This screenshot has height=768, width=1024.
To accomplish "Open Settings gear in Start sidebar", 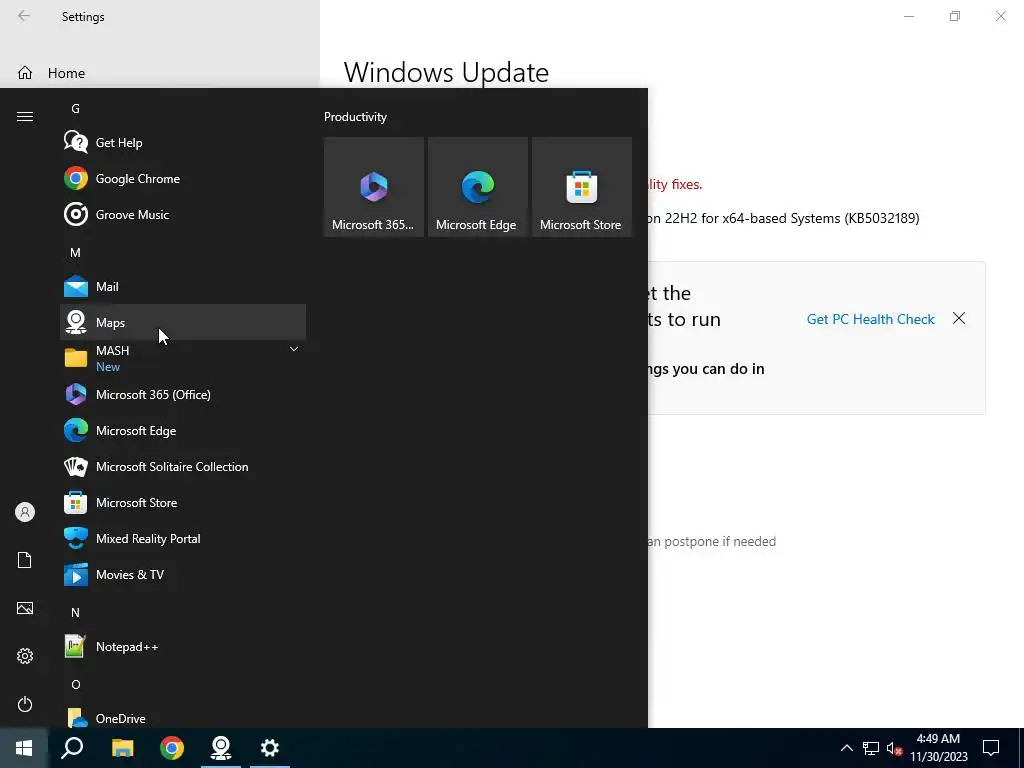I will pyautogui.click(x=25, y=656).
